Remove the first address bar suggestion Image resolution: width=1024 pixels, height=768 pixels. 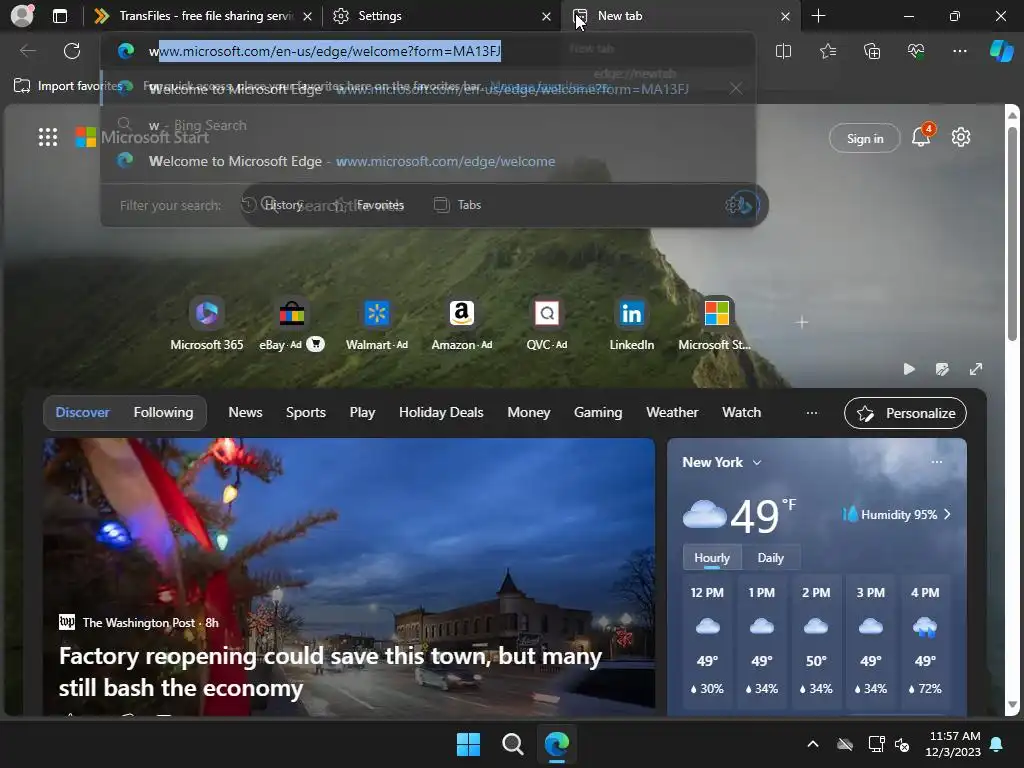coord(736,89)
